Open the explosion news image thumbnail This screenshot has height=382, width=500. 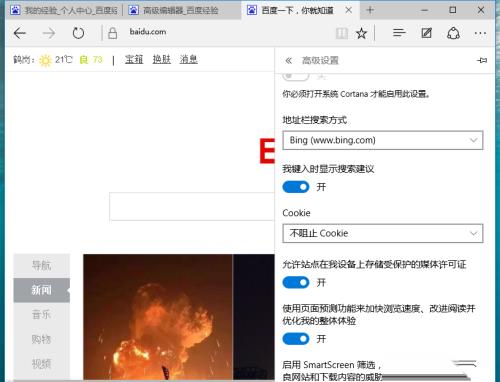[x=158, y=317]
